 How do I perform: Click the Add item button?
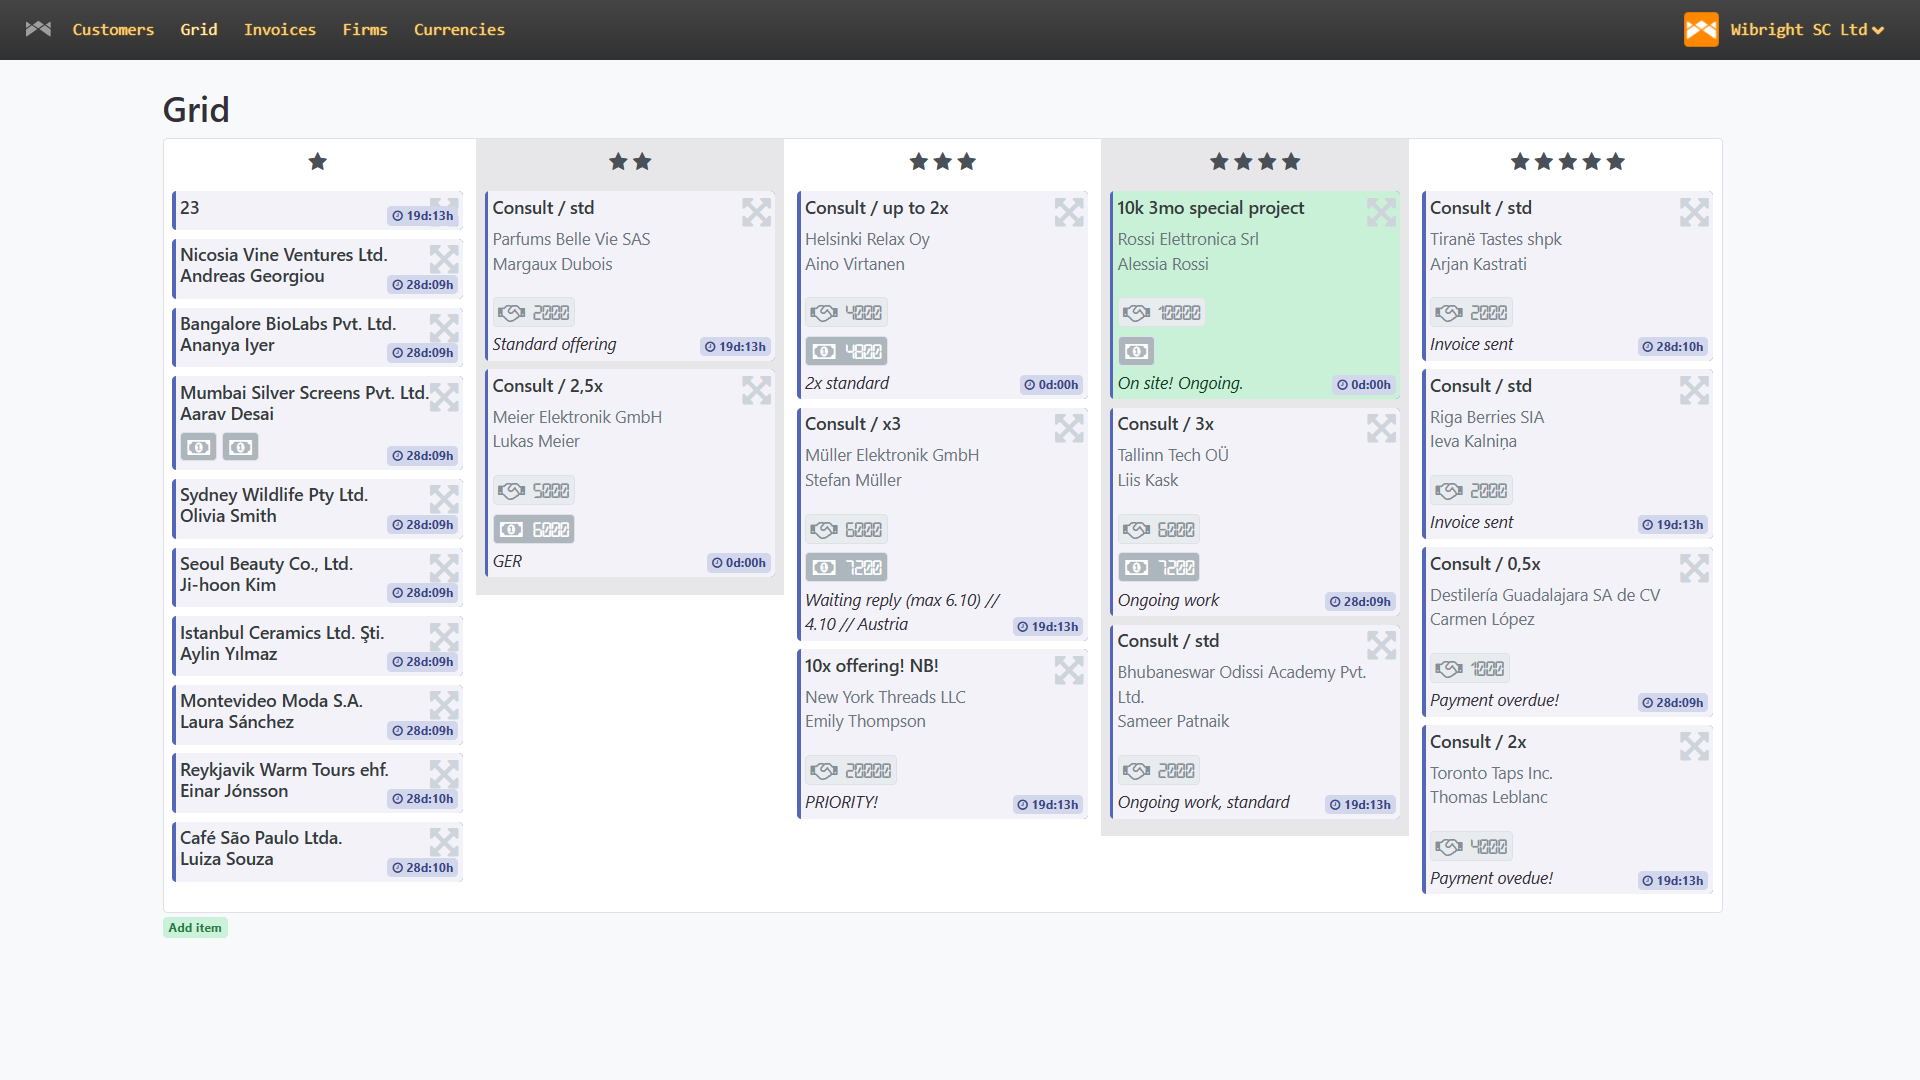point(195,928)
